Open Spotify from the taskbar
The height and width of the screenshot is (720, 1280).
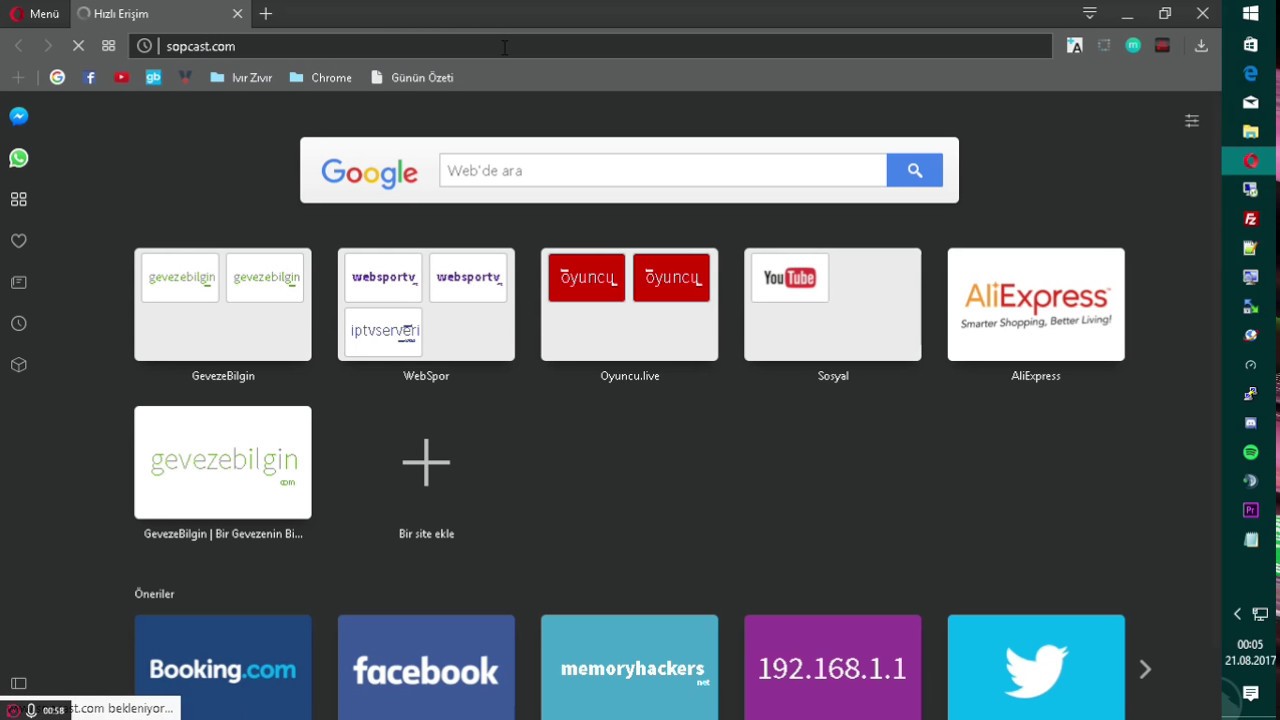1250,452
